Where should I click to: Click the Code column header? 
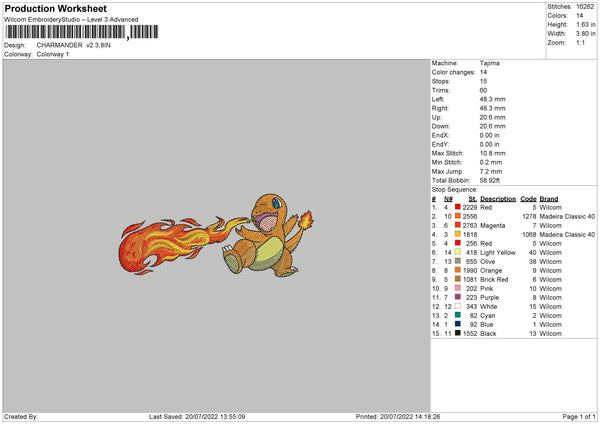click(x=528, y=199)
